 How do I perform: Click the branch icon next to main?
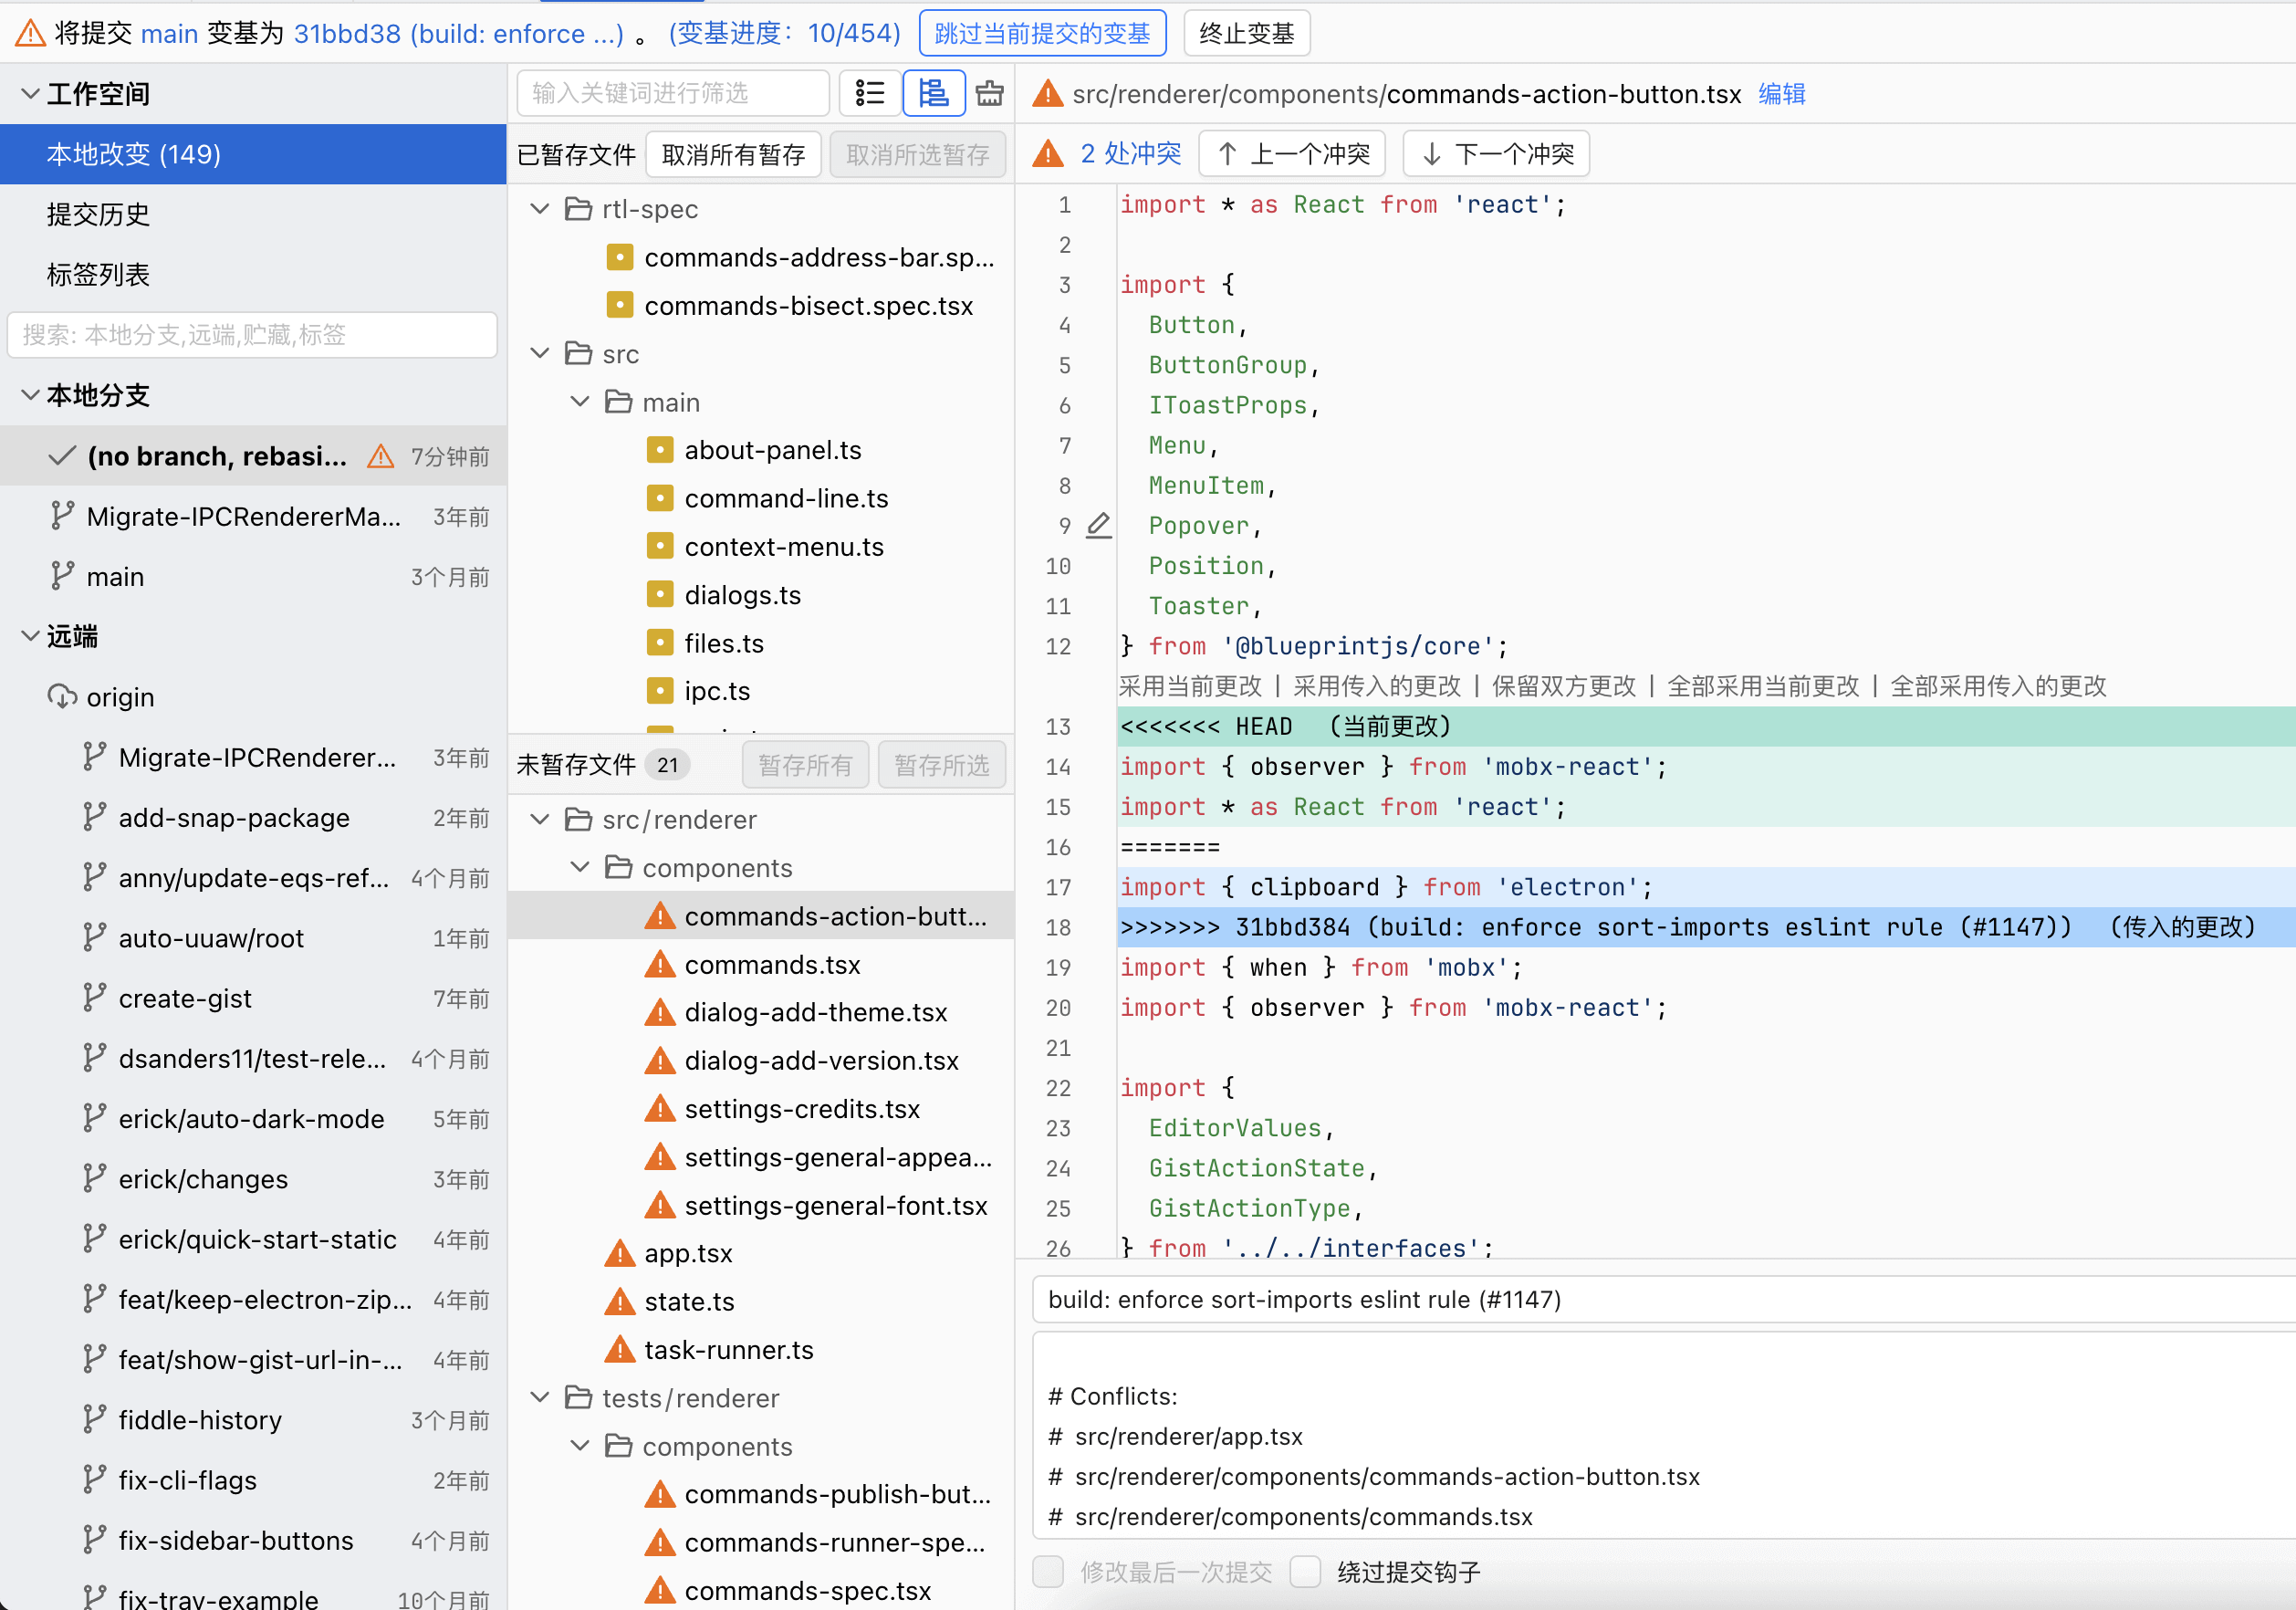click(x=62, y=576)
